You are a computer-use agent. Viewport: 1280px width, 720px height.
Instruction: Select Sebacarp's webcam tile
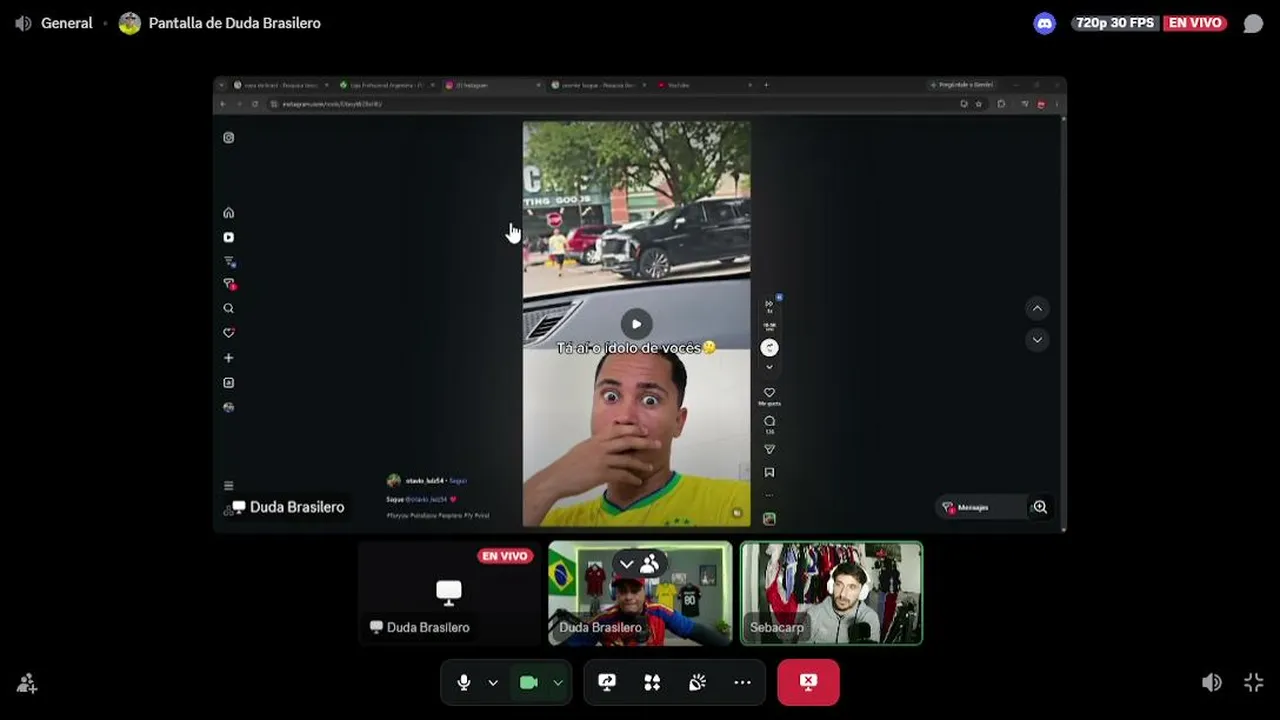pos(831,593)
